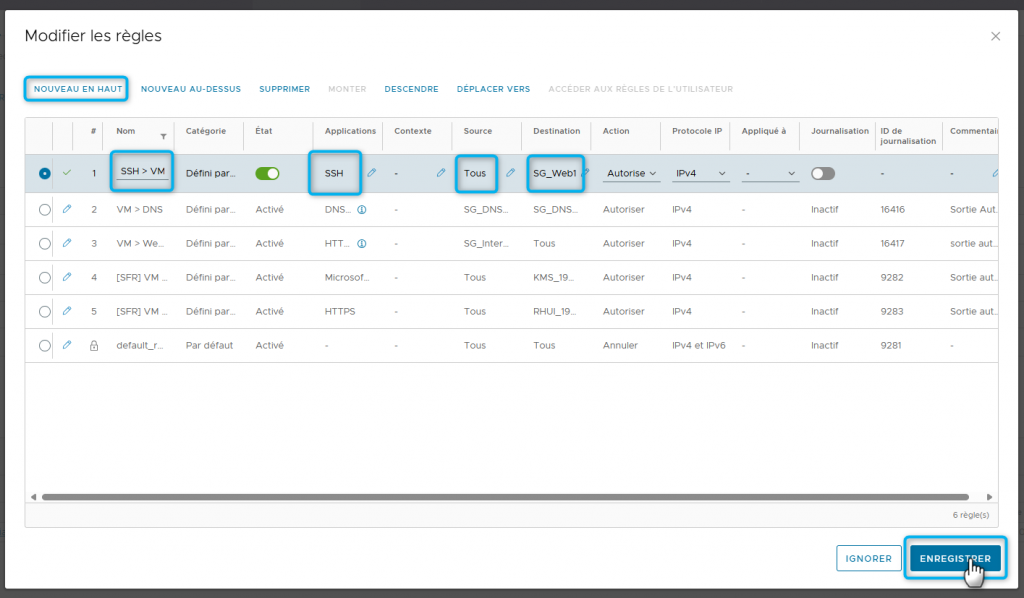Click info icon next to HTT application
Viewport: 1024px width, 598px height.
(x=362, y=243)
